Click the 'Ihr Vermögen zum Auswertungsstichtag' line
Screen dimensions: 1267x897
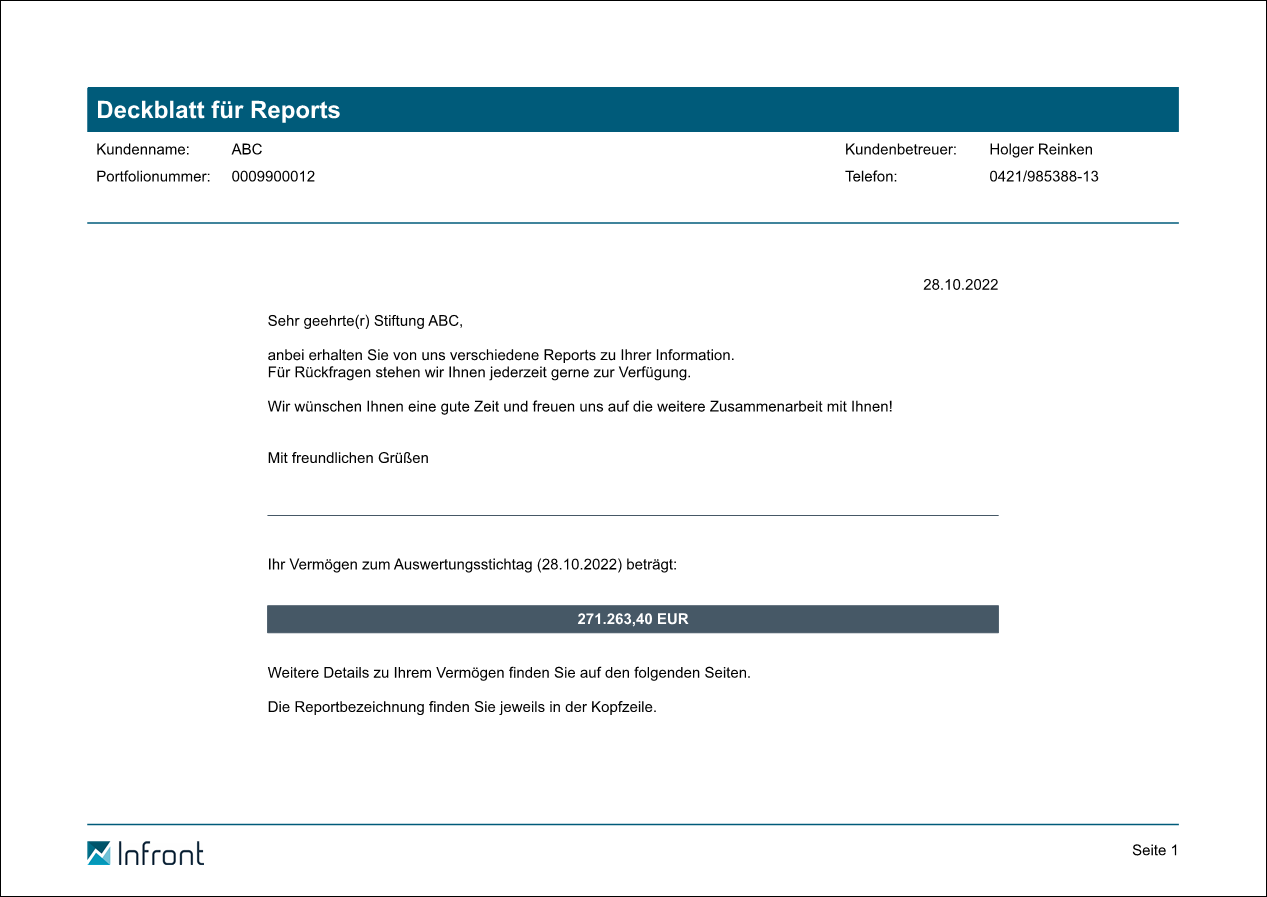[472, 565]
